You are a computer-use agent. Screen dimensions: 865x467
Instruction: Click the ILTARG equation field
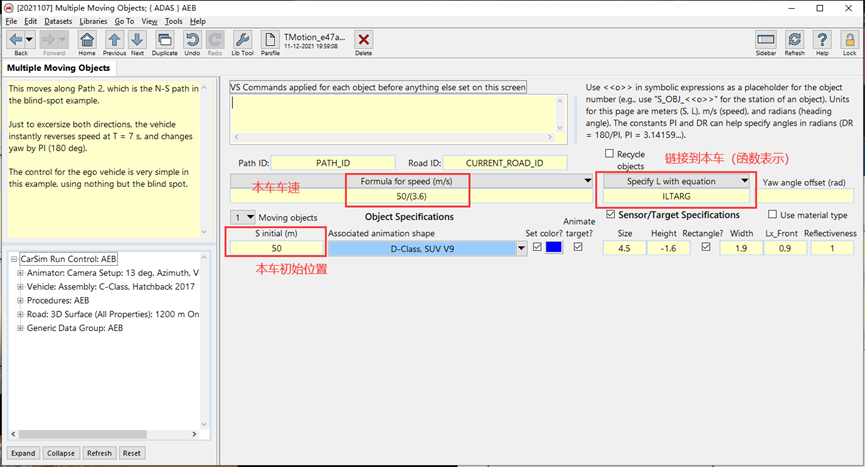click(x=676, y=196)
